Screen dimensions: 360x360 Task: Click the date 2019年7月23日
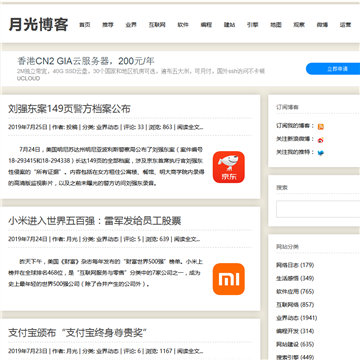28,351
